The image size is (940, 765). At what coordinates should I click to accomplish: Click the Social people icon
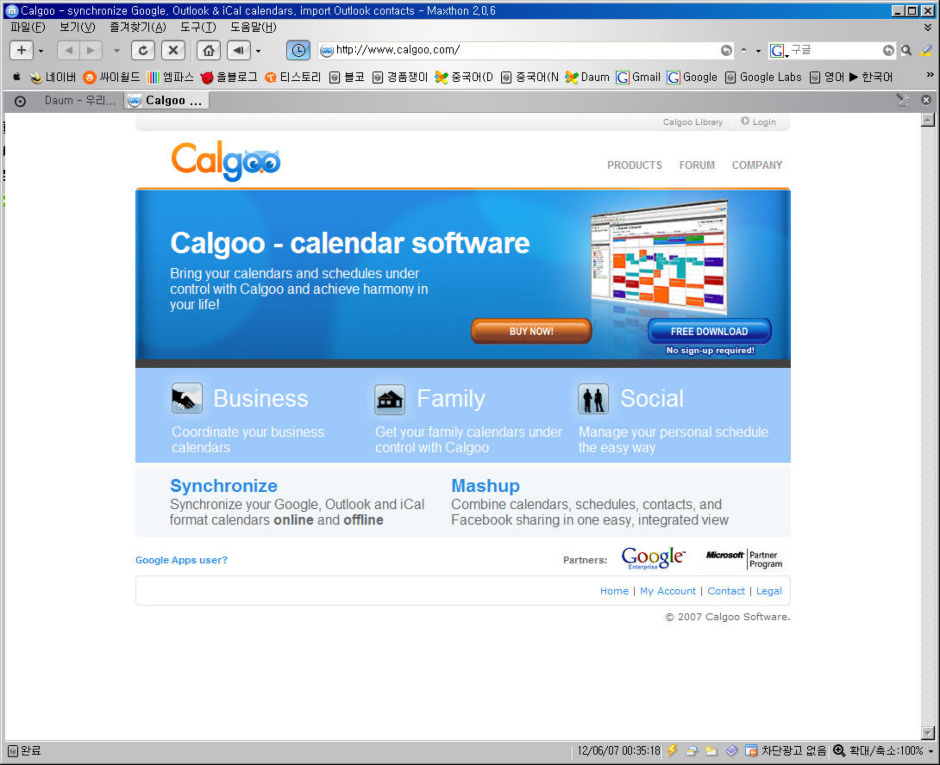point(593,399)
